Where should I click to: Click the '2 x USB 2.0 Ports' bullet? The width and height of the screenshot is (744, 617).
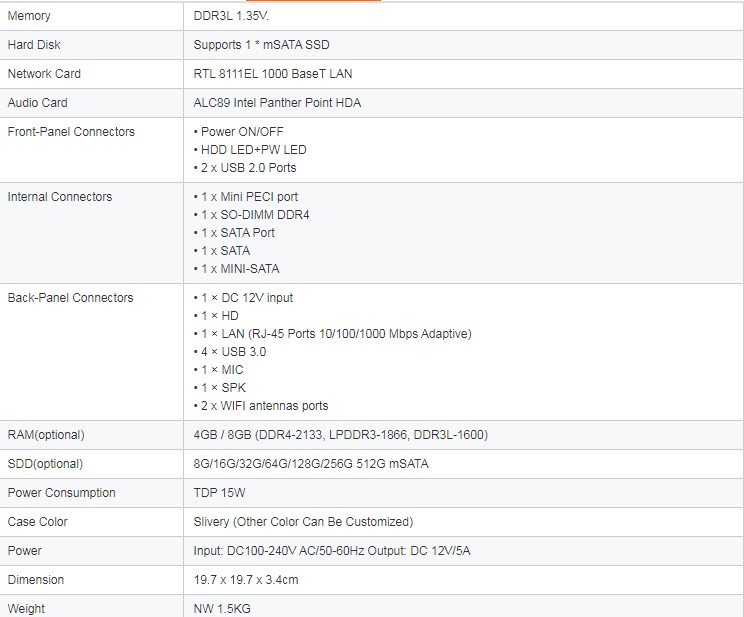coord(248,168)
